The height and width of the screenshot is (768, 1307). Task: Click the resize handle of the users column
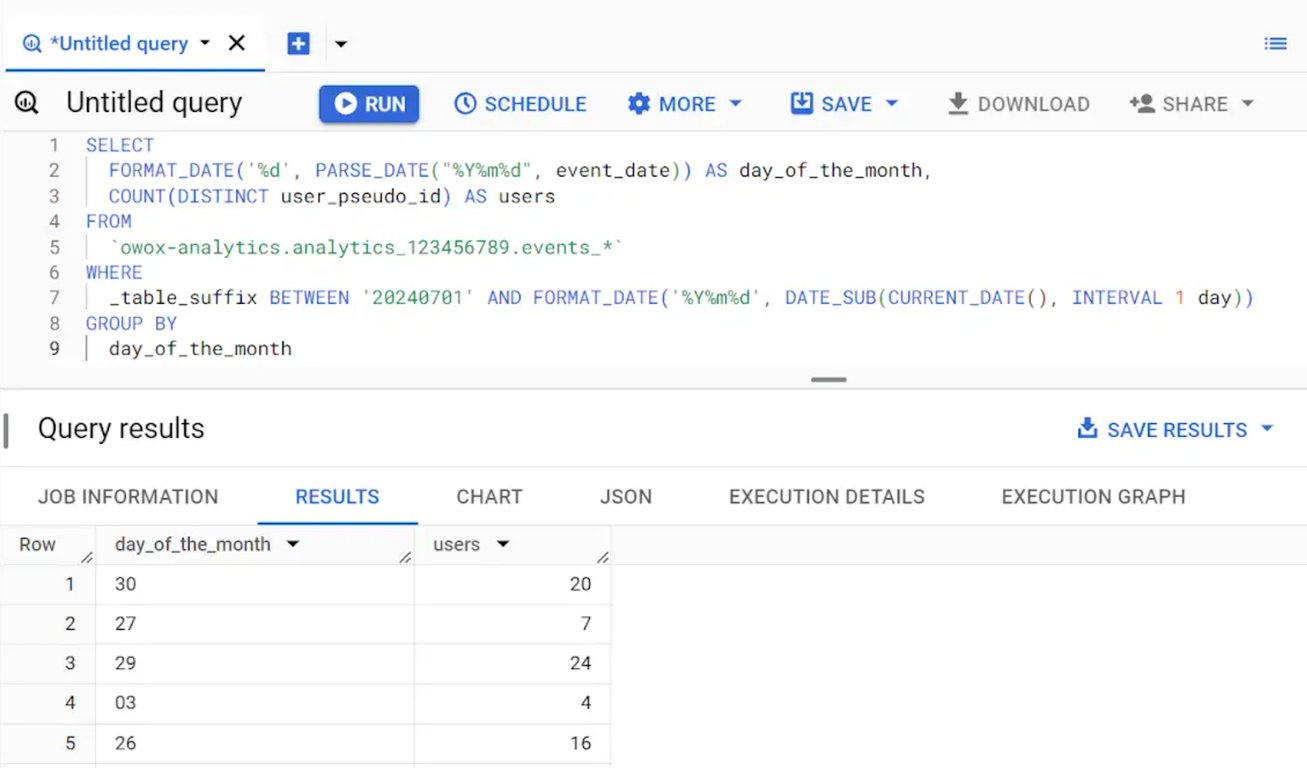(x=602, y=558)
